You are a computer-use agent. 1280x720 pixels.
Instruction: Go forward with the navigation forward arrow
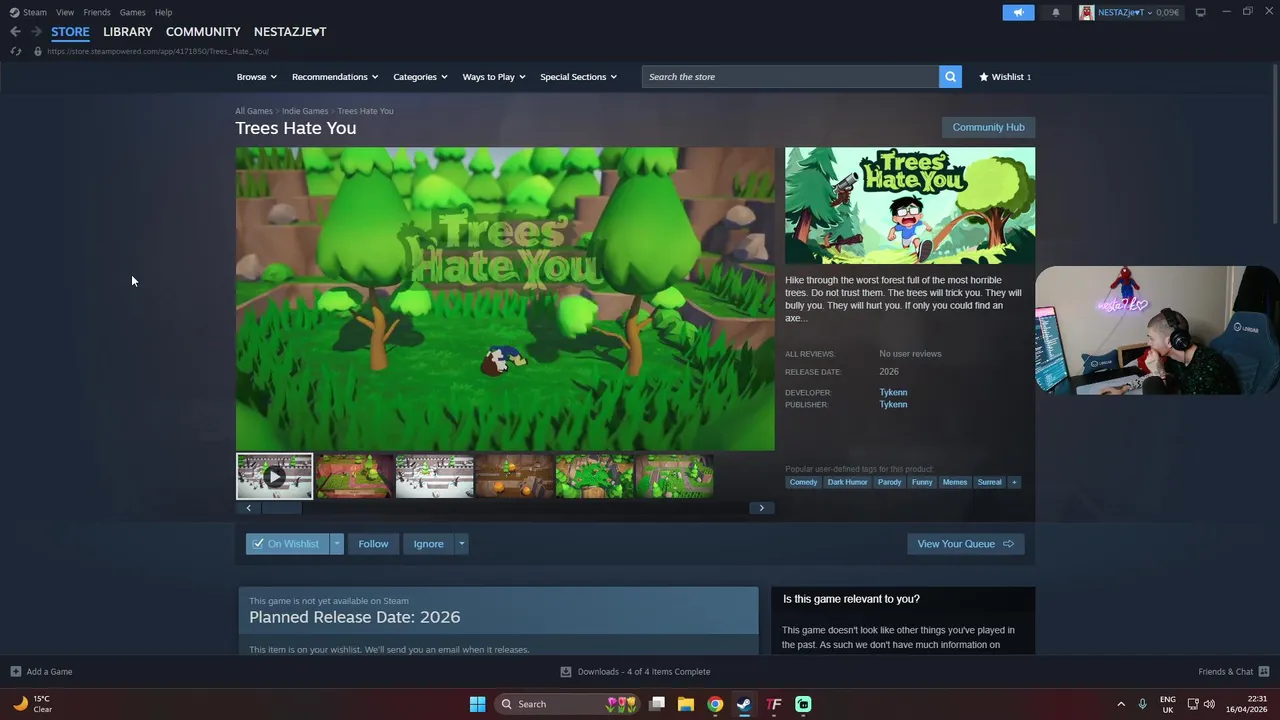pyautogui.click(x=36, y=32)
